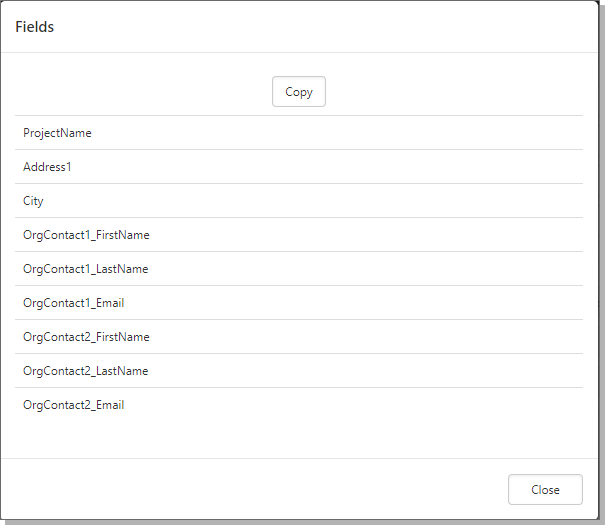Click OrgContact2_LastName in the fields list
The width and height of the screenshot is (605, 525).
(85, 371)
